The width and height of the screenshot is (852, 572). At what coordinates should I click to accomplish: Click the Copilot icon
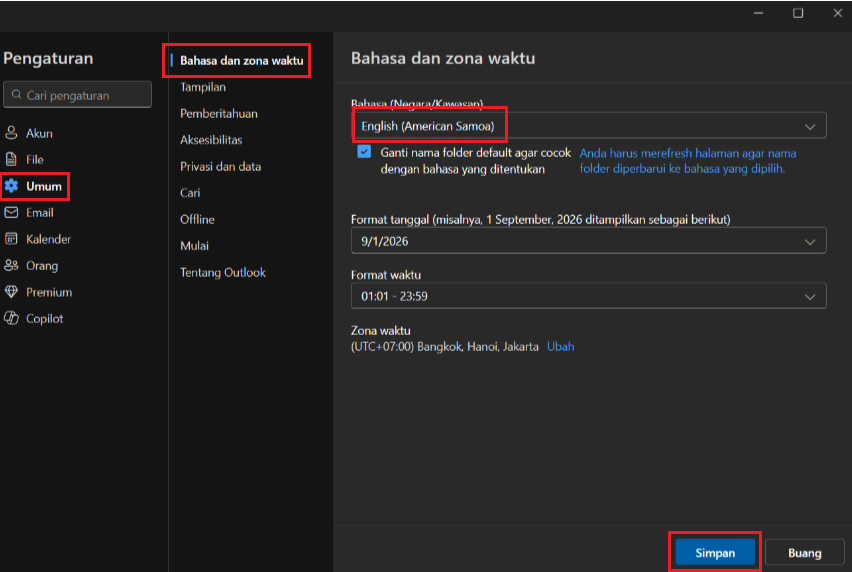(x=11, y=318)
